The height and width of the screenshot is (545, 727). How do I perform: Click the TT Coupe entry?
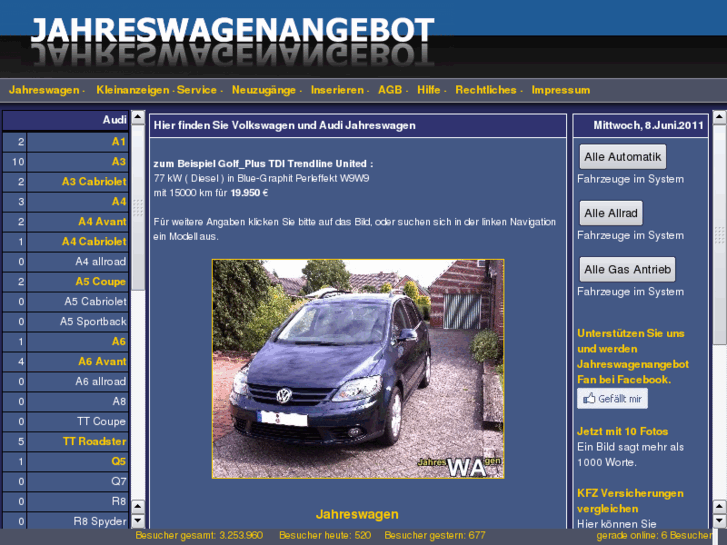102,421
